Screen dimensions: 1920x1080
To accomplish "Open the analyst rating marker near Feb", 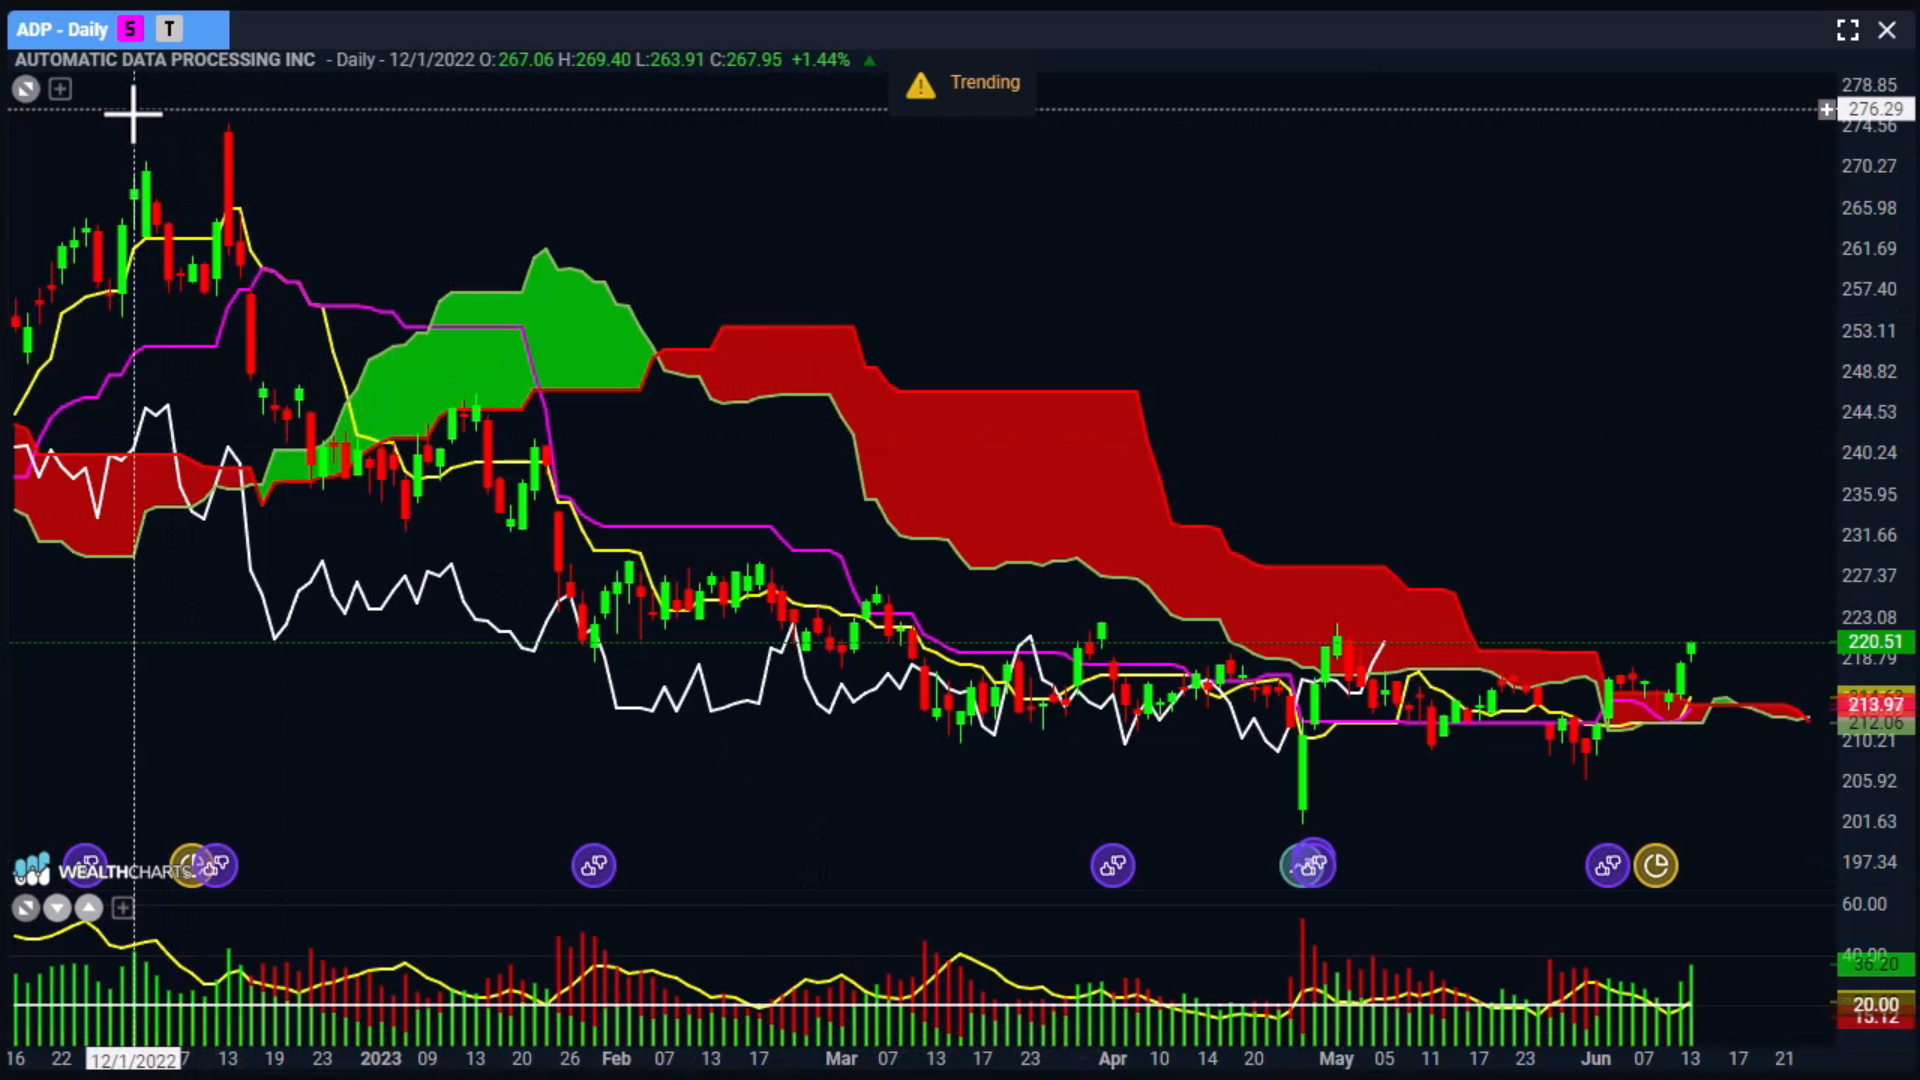I will tap(594, 865).
